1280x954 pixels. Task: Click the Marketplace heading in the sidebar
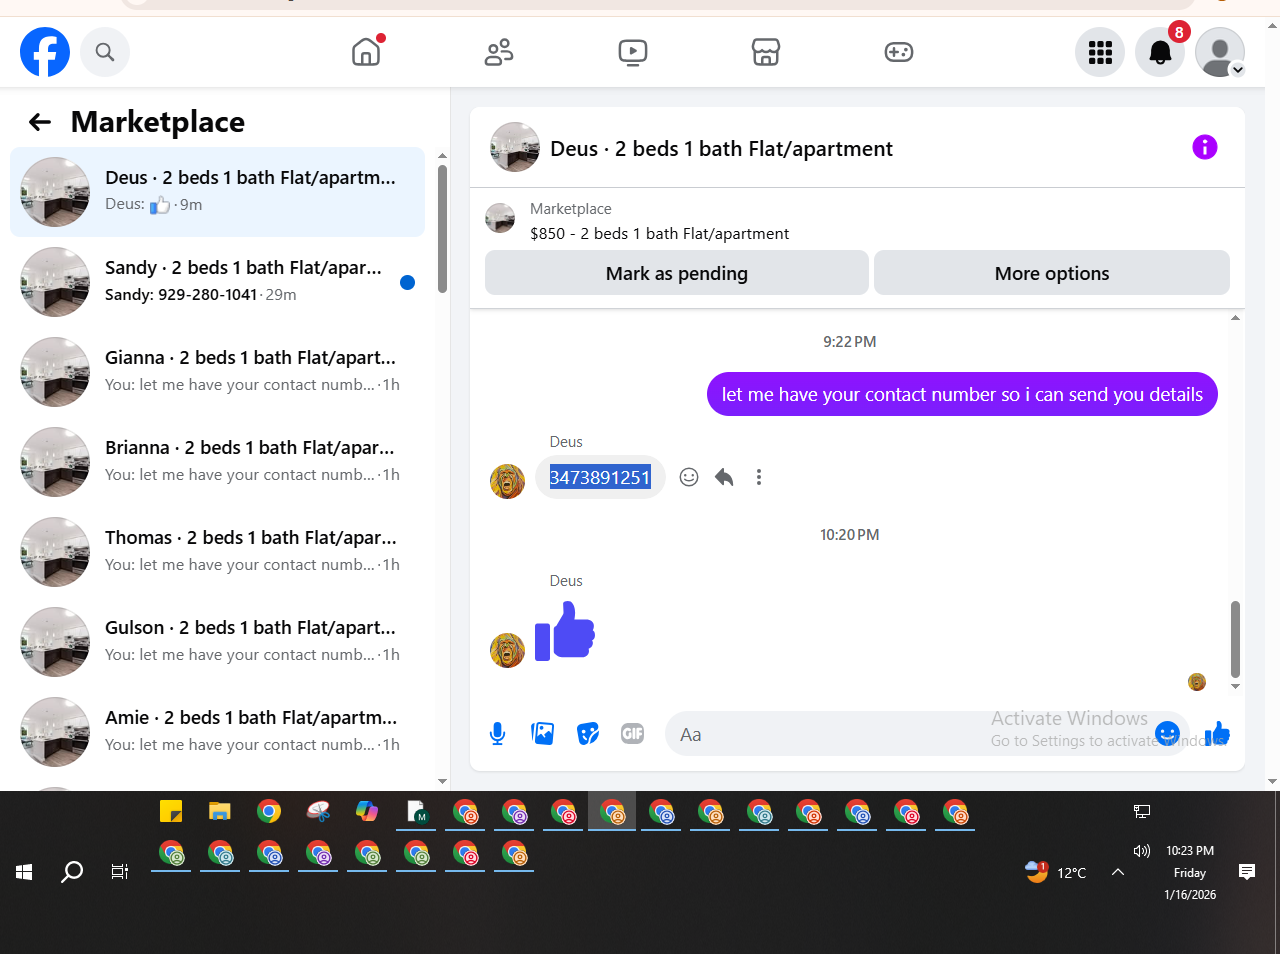click(158, 122)
